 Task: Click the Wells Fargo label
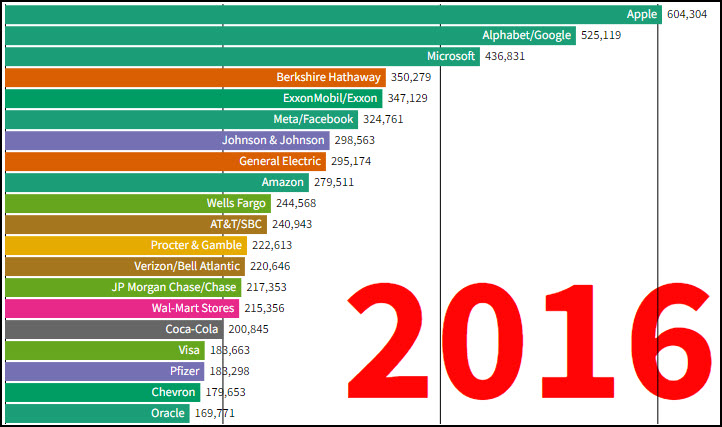(x=236, y=203)
